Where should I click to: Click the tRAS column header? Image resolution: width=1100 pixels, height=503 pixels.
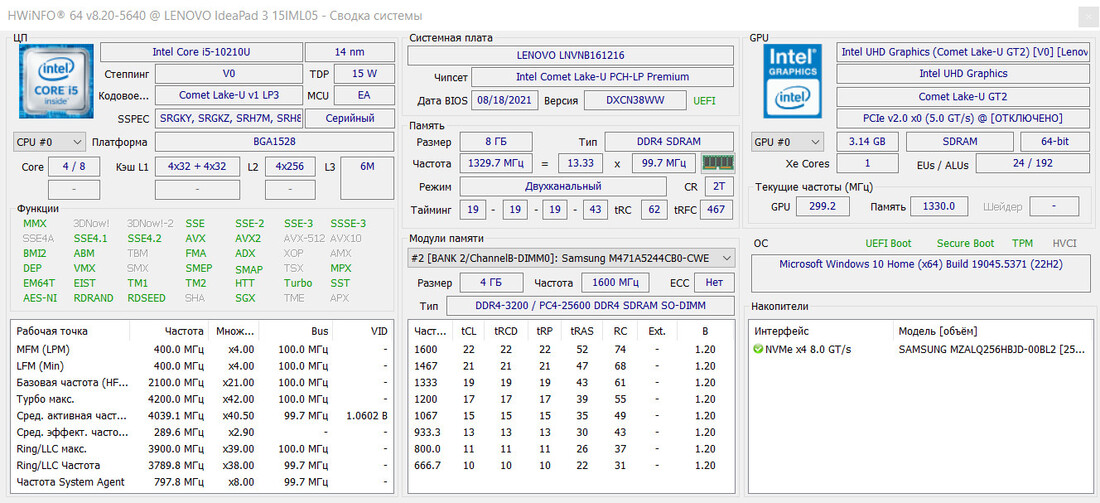(x=582, y=331)
